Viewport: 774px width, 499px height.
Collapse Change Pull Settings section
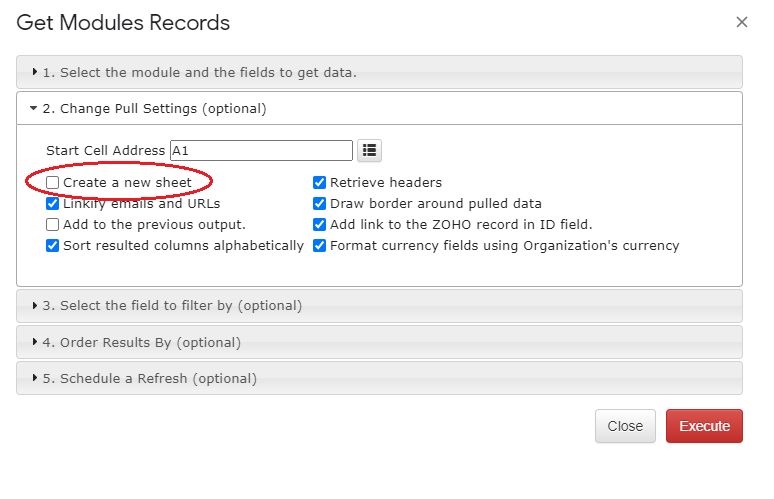coord(379,108)
